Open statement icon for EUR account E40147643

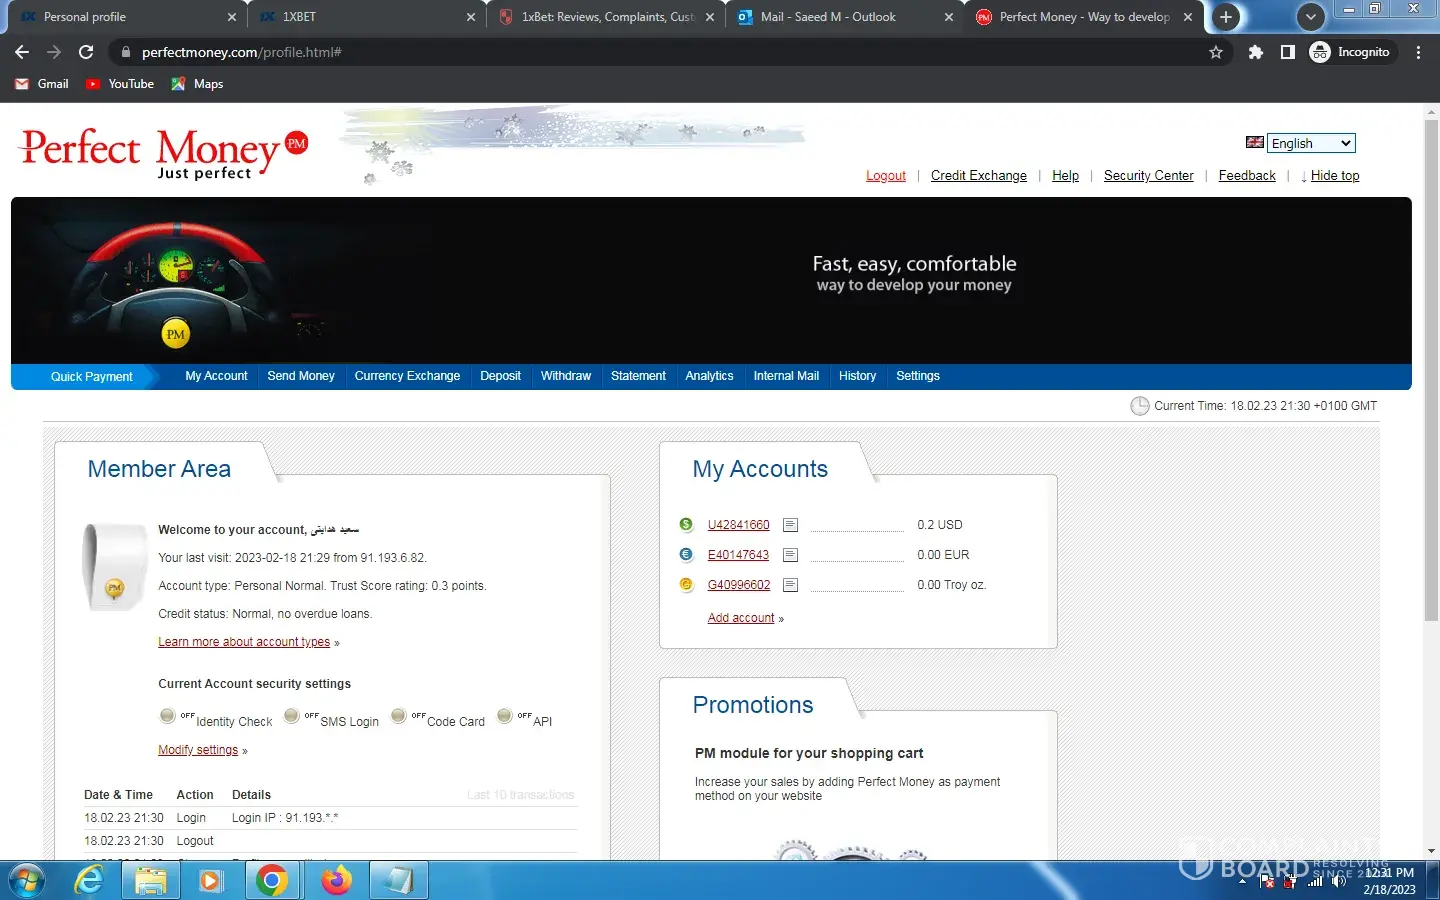[x=790, y=555]
